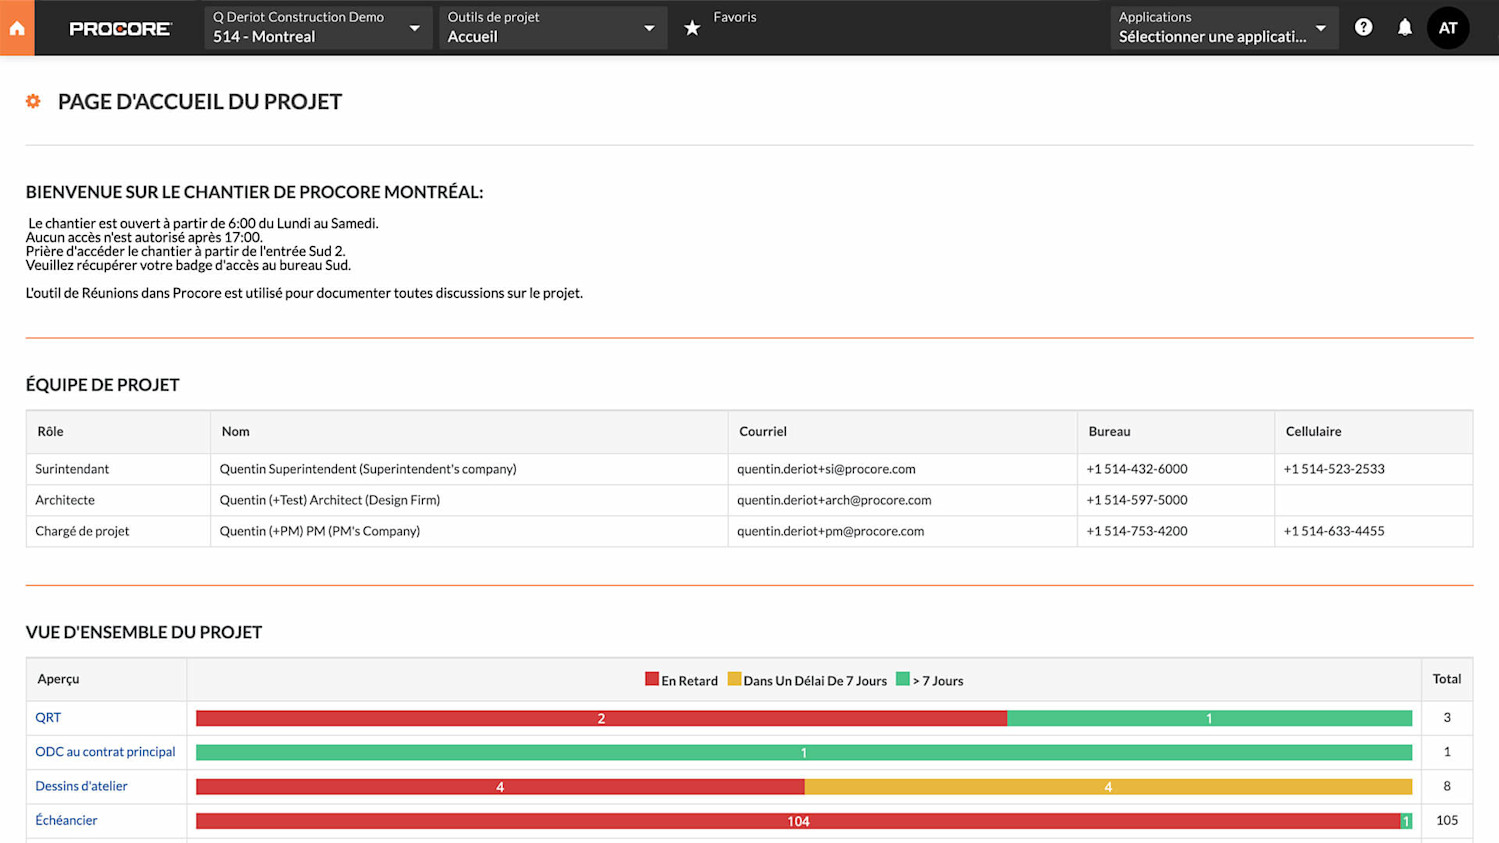The width and height of the screenshot is (1499, 843).
Task: Open the notifications bell
Action: pyautogui.click(x=1404, y=27)
